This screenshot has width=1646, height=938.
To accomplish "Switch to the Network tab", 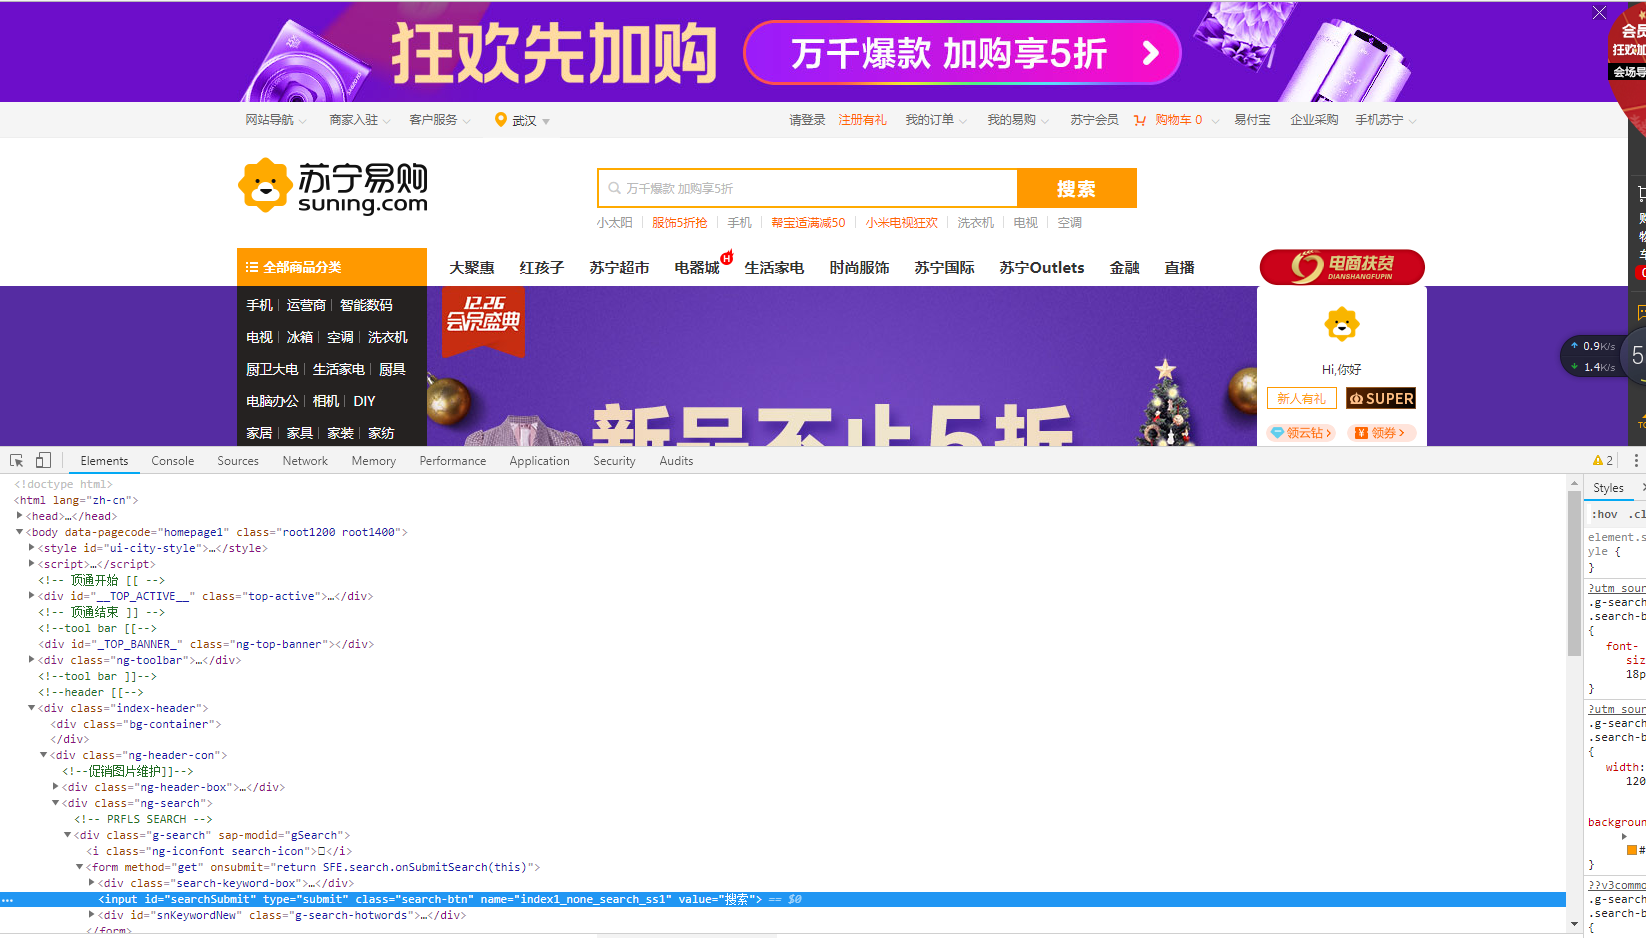I will pos(305,461).
